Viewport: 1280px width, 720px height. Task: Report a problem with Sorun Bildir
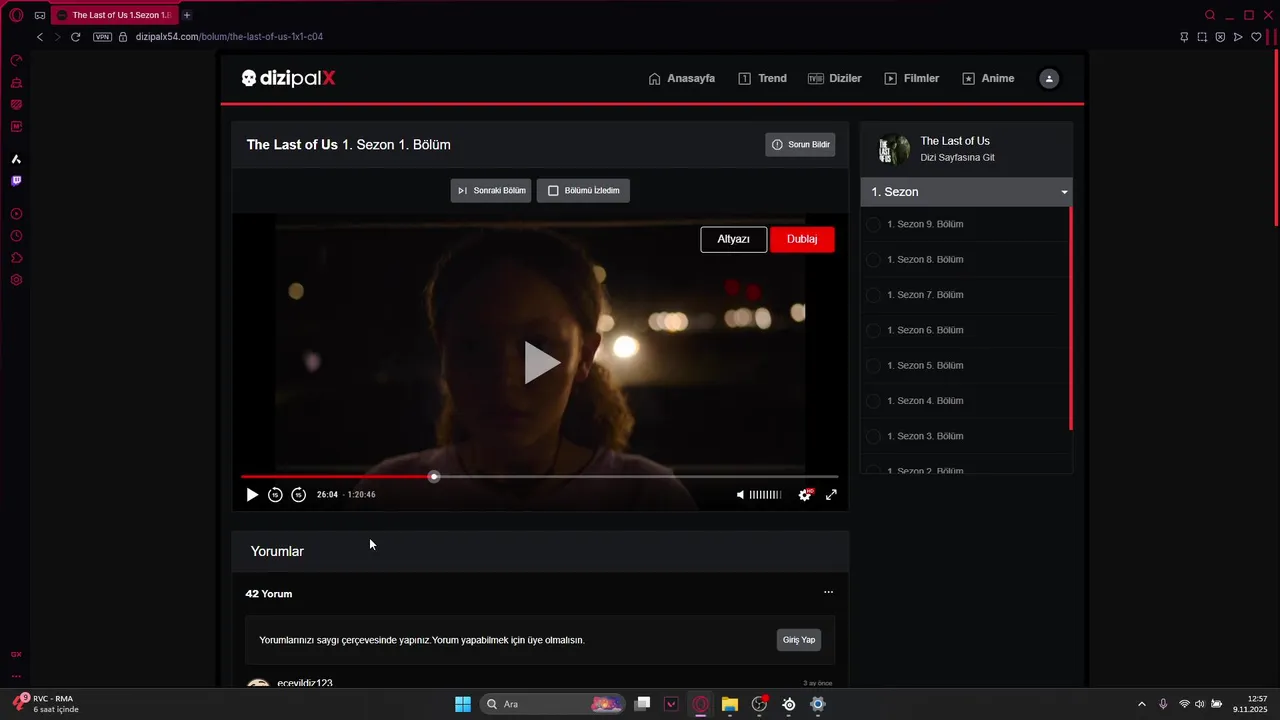coord(800,145)
